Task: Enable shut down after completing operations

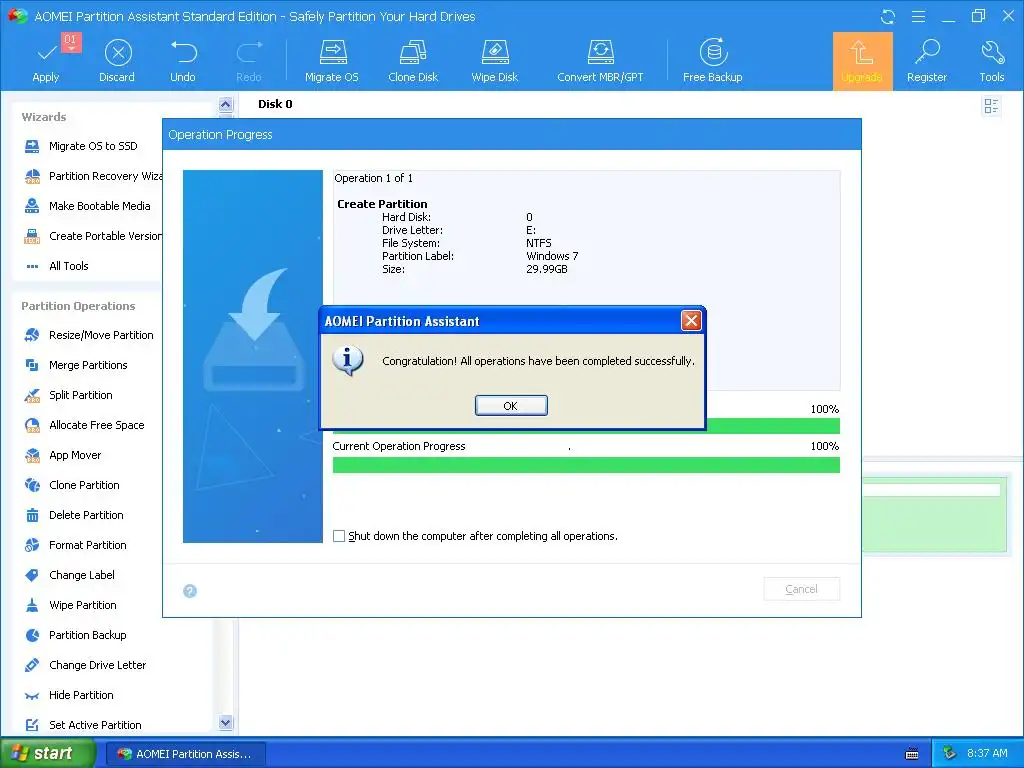Action: [339, 536]
